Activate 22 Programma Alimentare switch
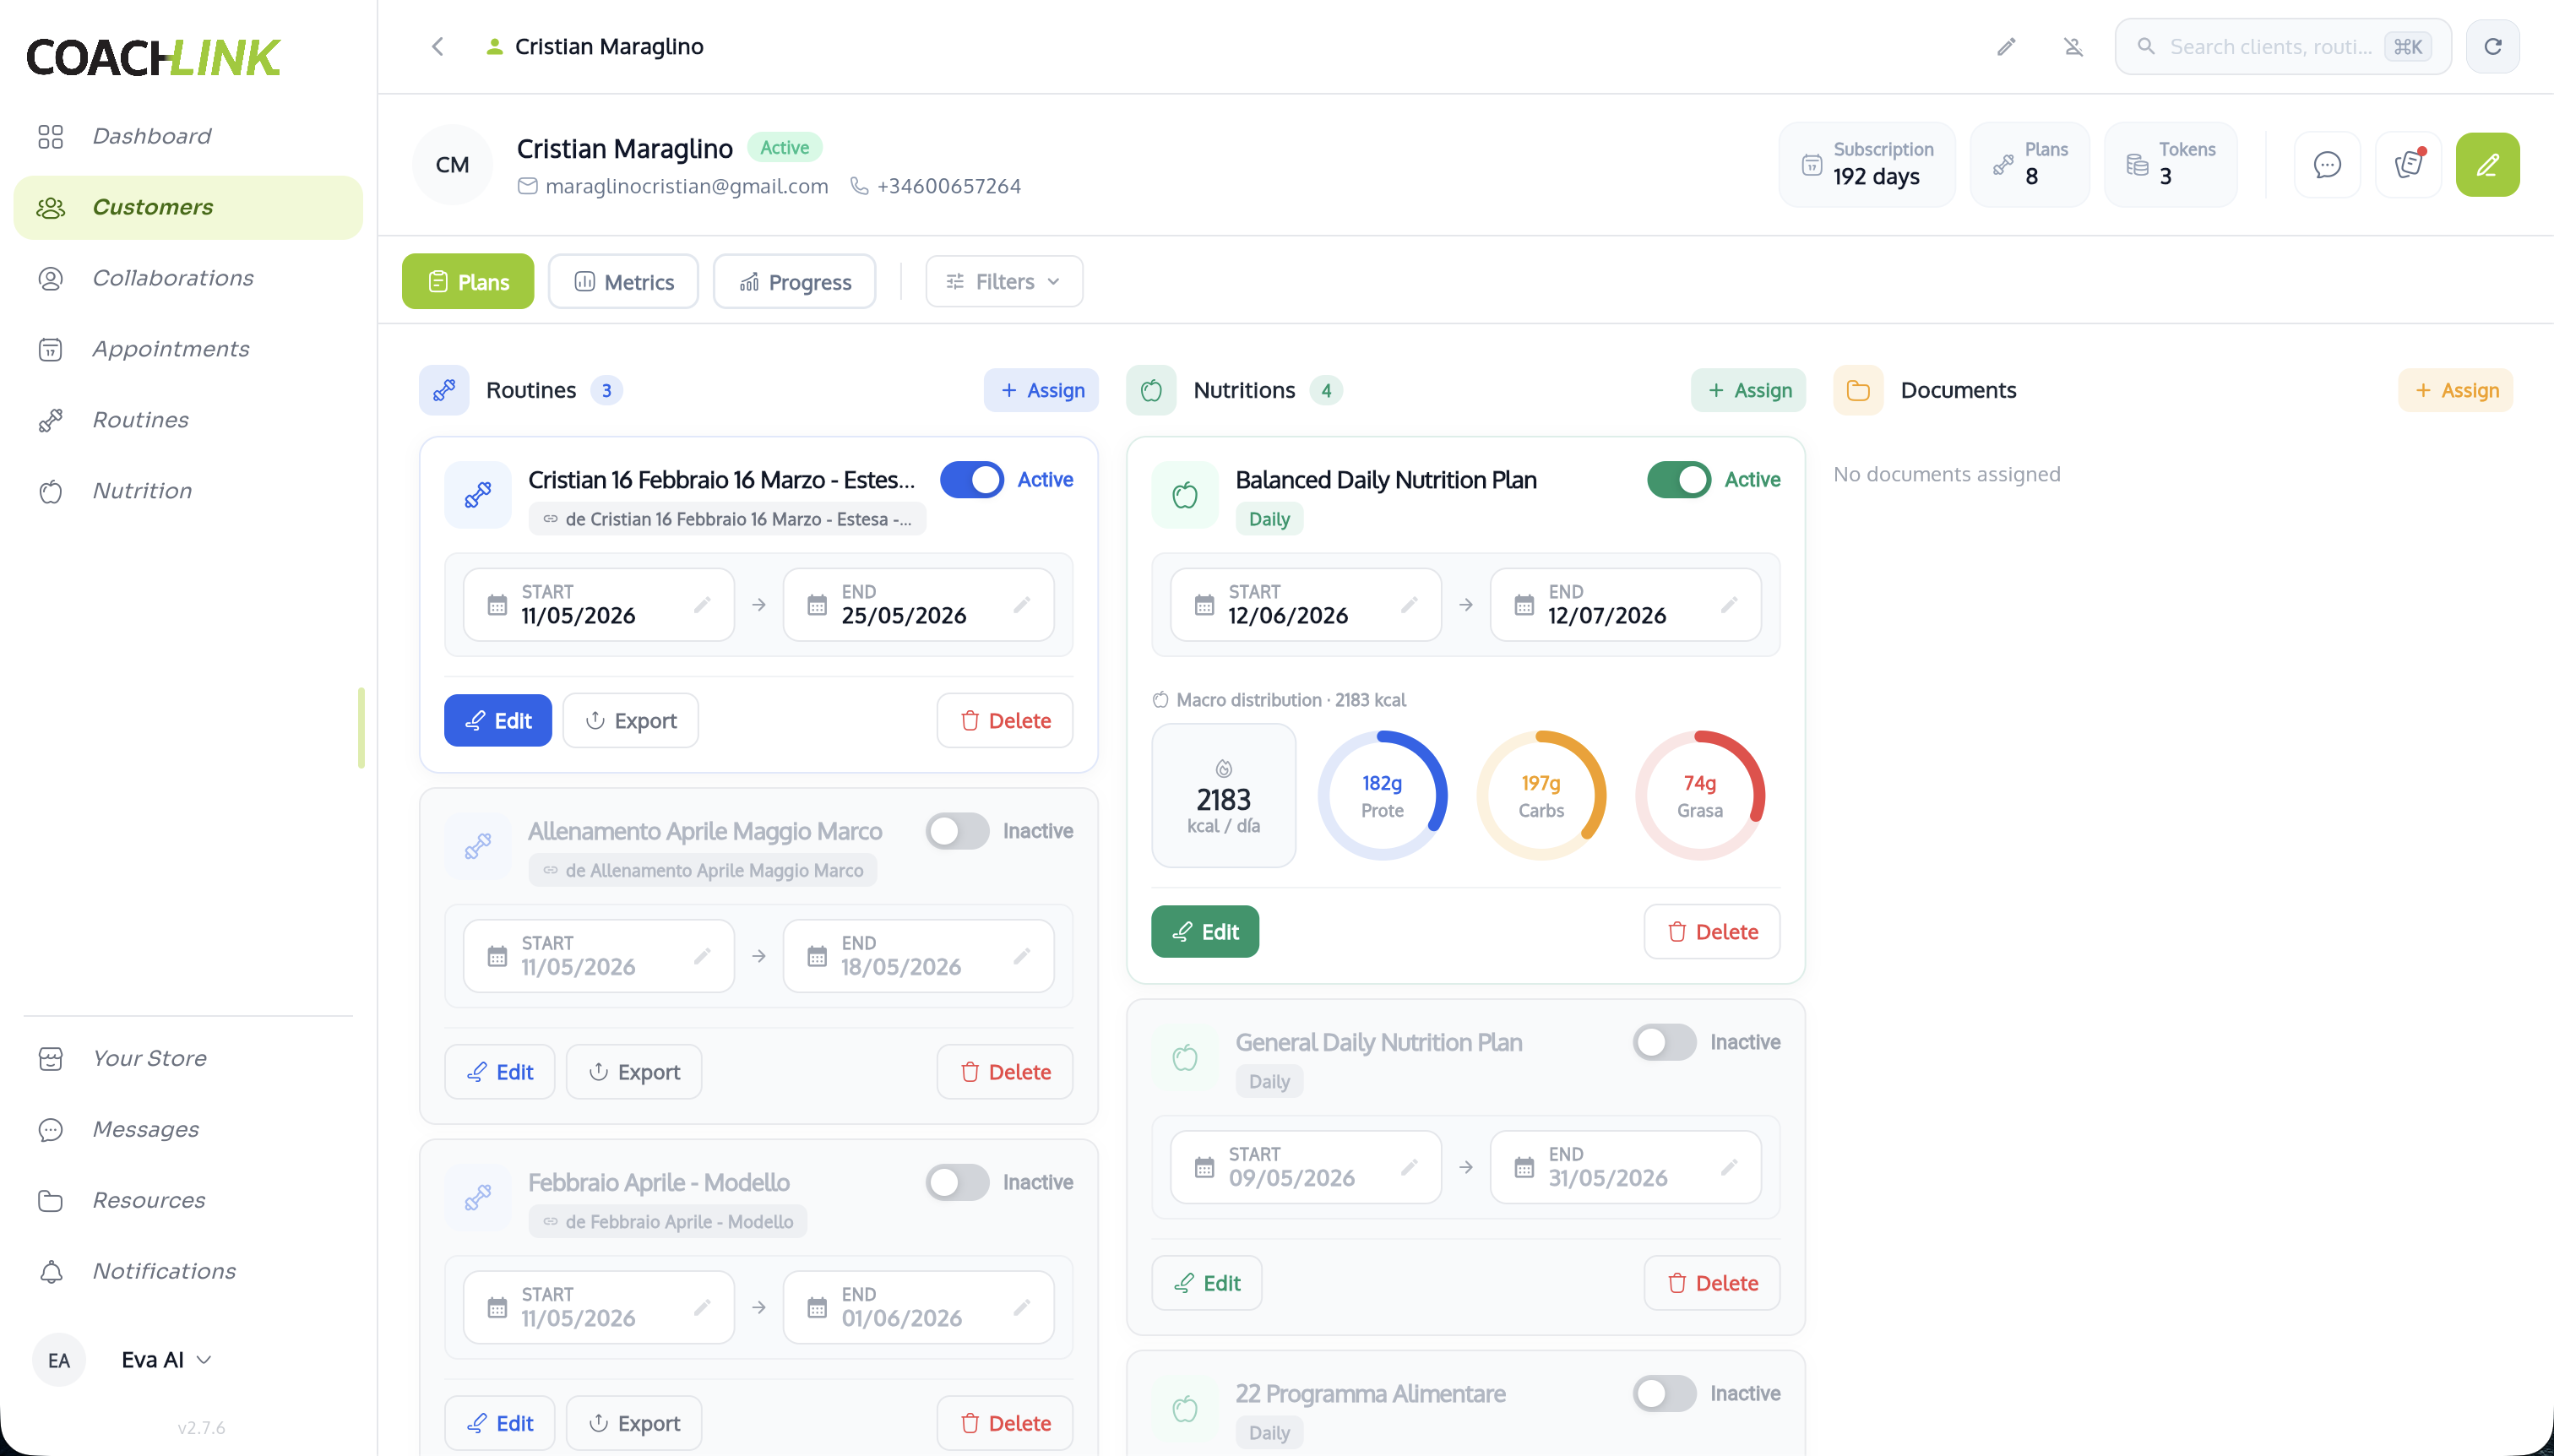The height and width of the screenshot is (1456, 2554). pos(1664,1393)
